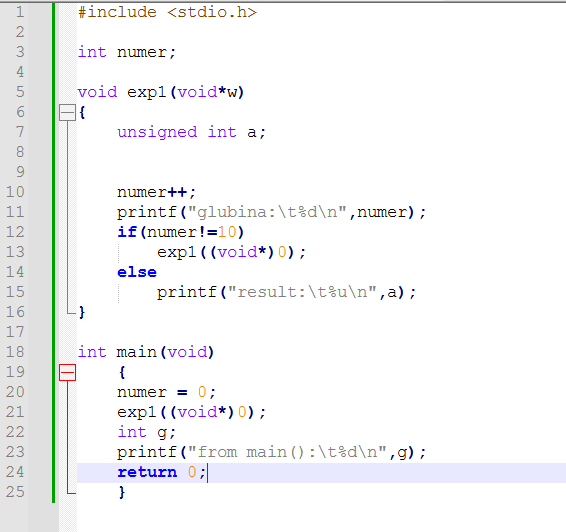Click the recursive exp1((void*)0) call on line 13
566x532 pixels.
coord(231,252)
